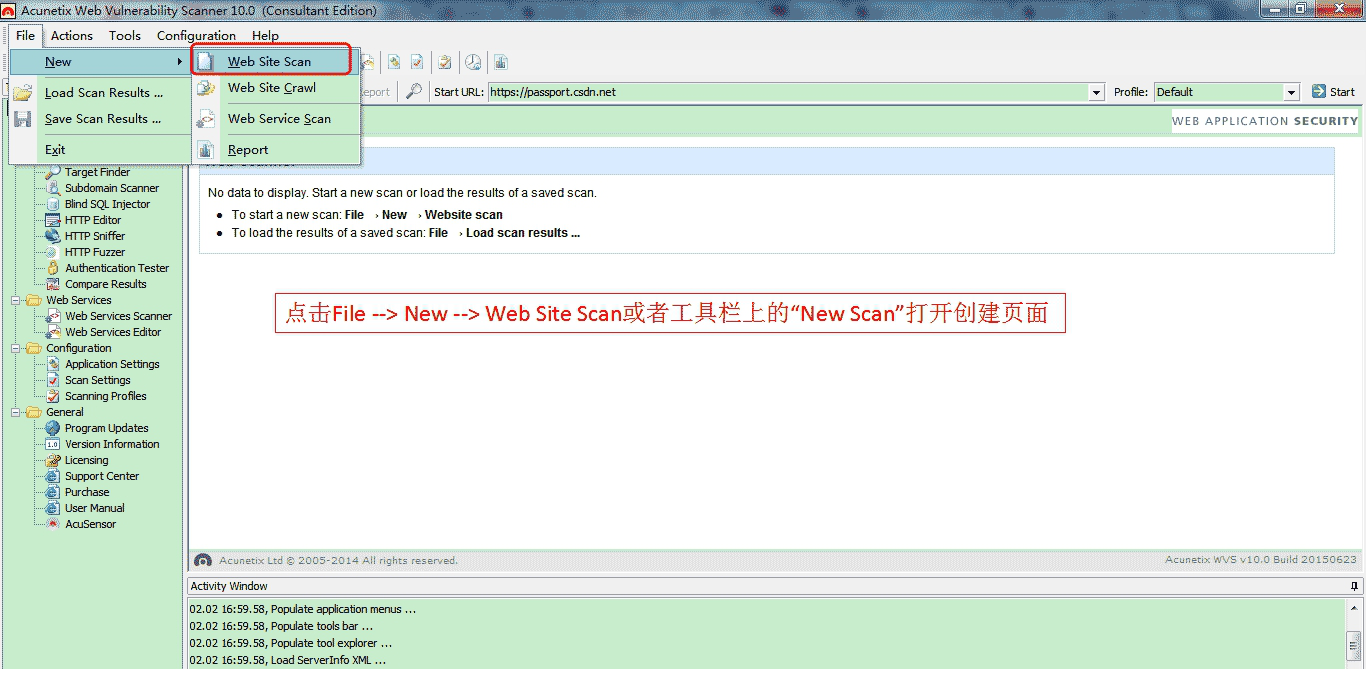Click the magnifier search icon beside Start URL
1366x695 pixels.
coord(413,92)
